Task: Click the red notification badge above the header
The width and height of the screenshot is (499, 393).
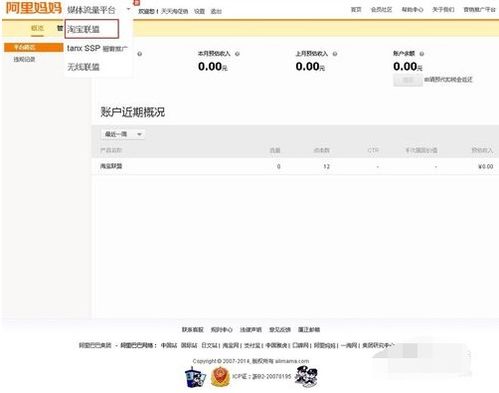Action: [136, 2]
